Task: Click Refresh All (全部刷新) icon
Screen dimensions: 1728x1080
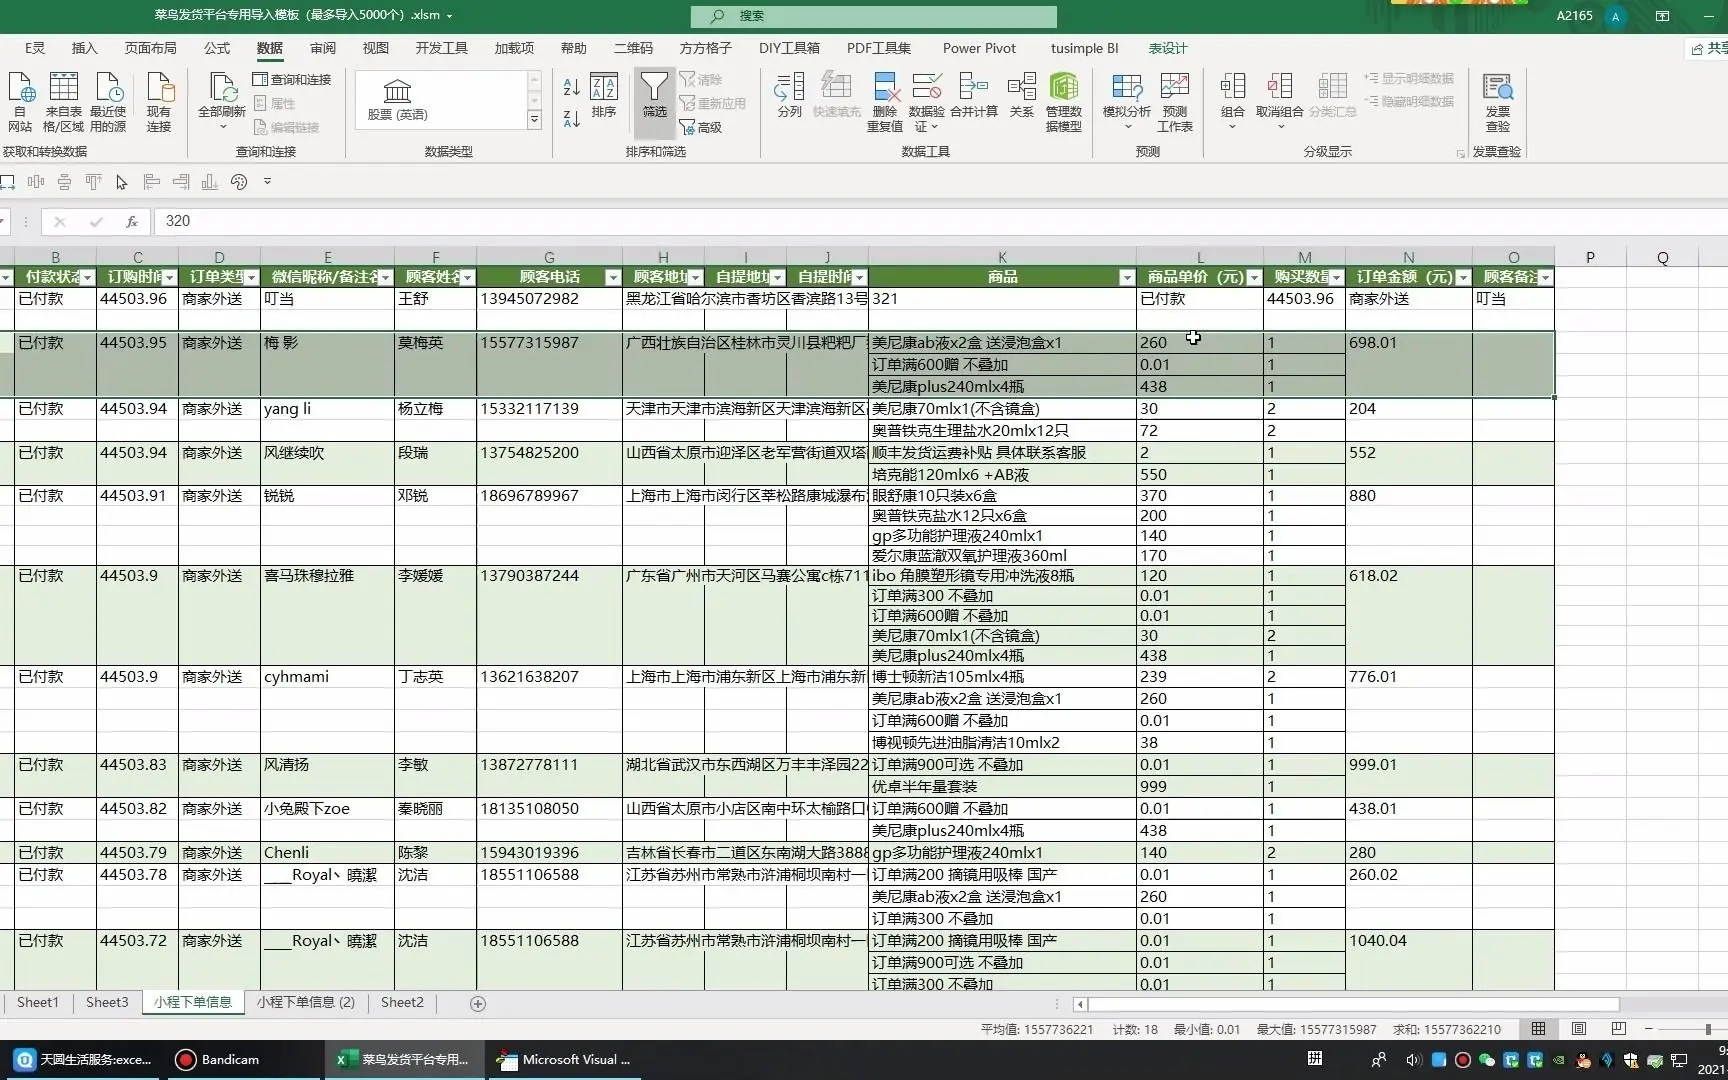Action: pyautogui.click(x=222, y=102)
